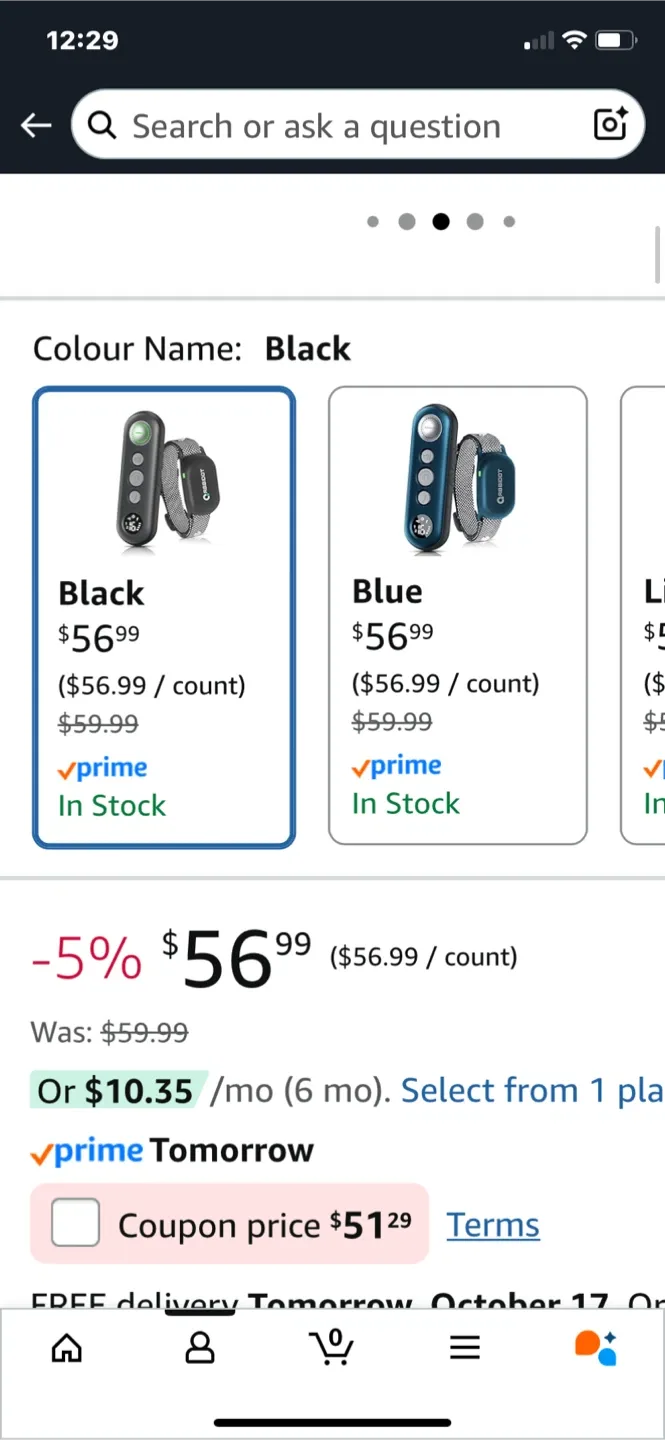
Task: Check the coupon price checkbox
Action: [x=76, y=1223]
